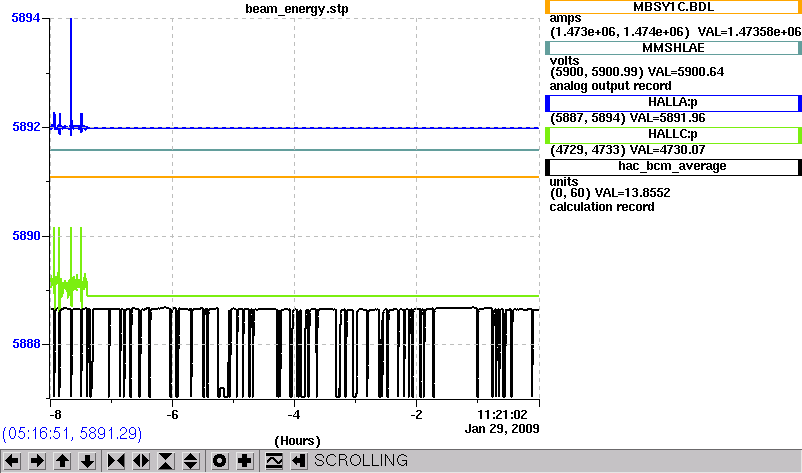Image resolution: width=802 pixels, height=473 pixels.
Task: Select the HALLC:p curve legend
Action: [673, 135]
